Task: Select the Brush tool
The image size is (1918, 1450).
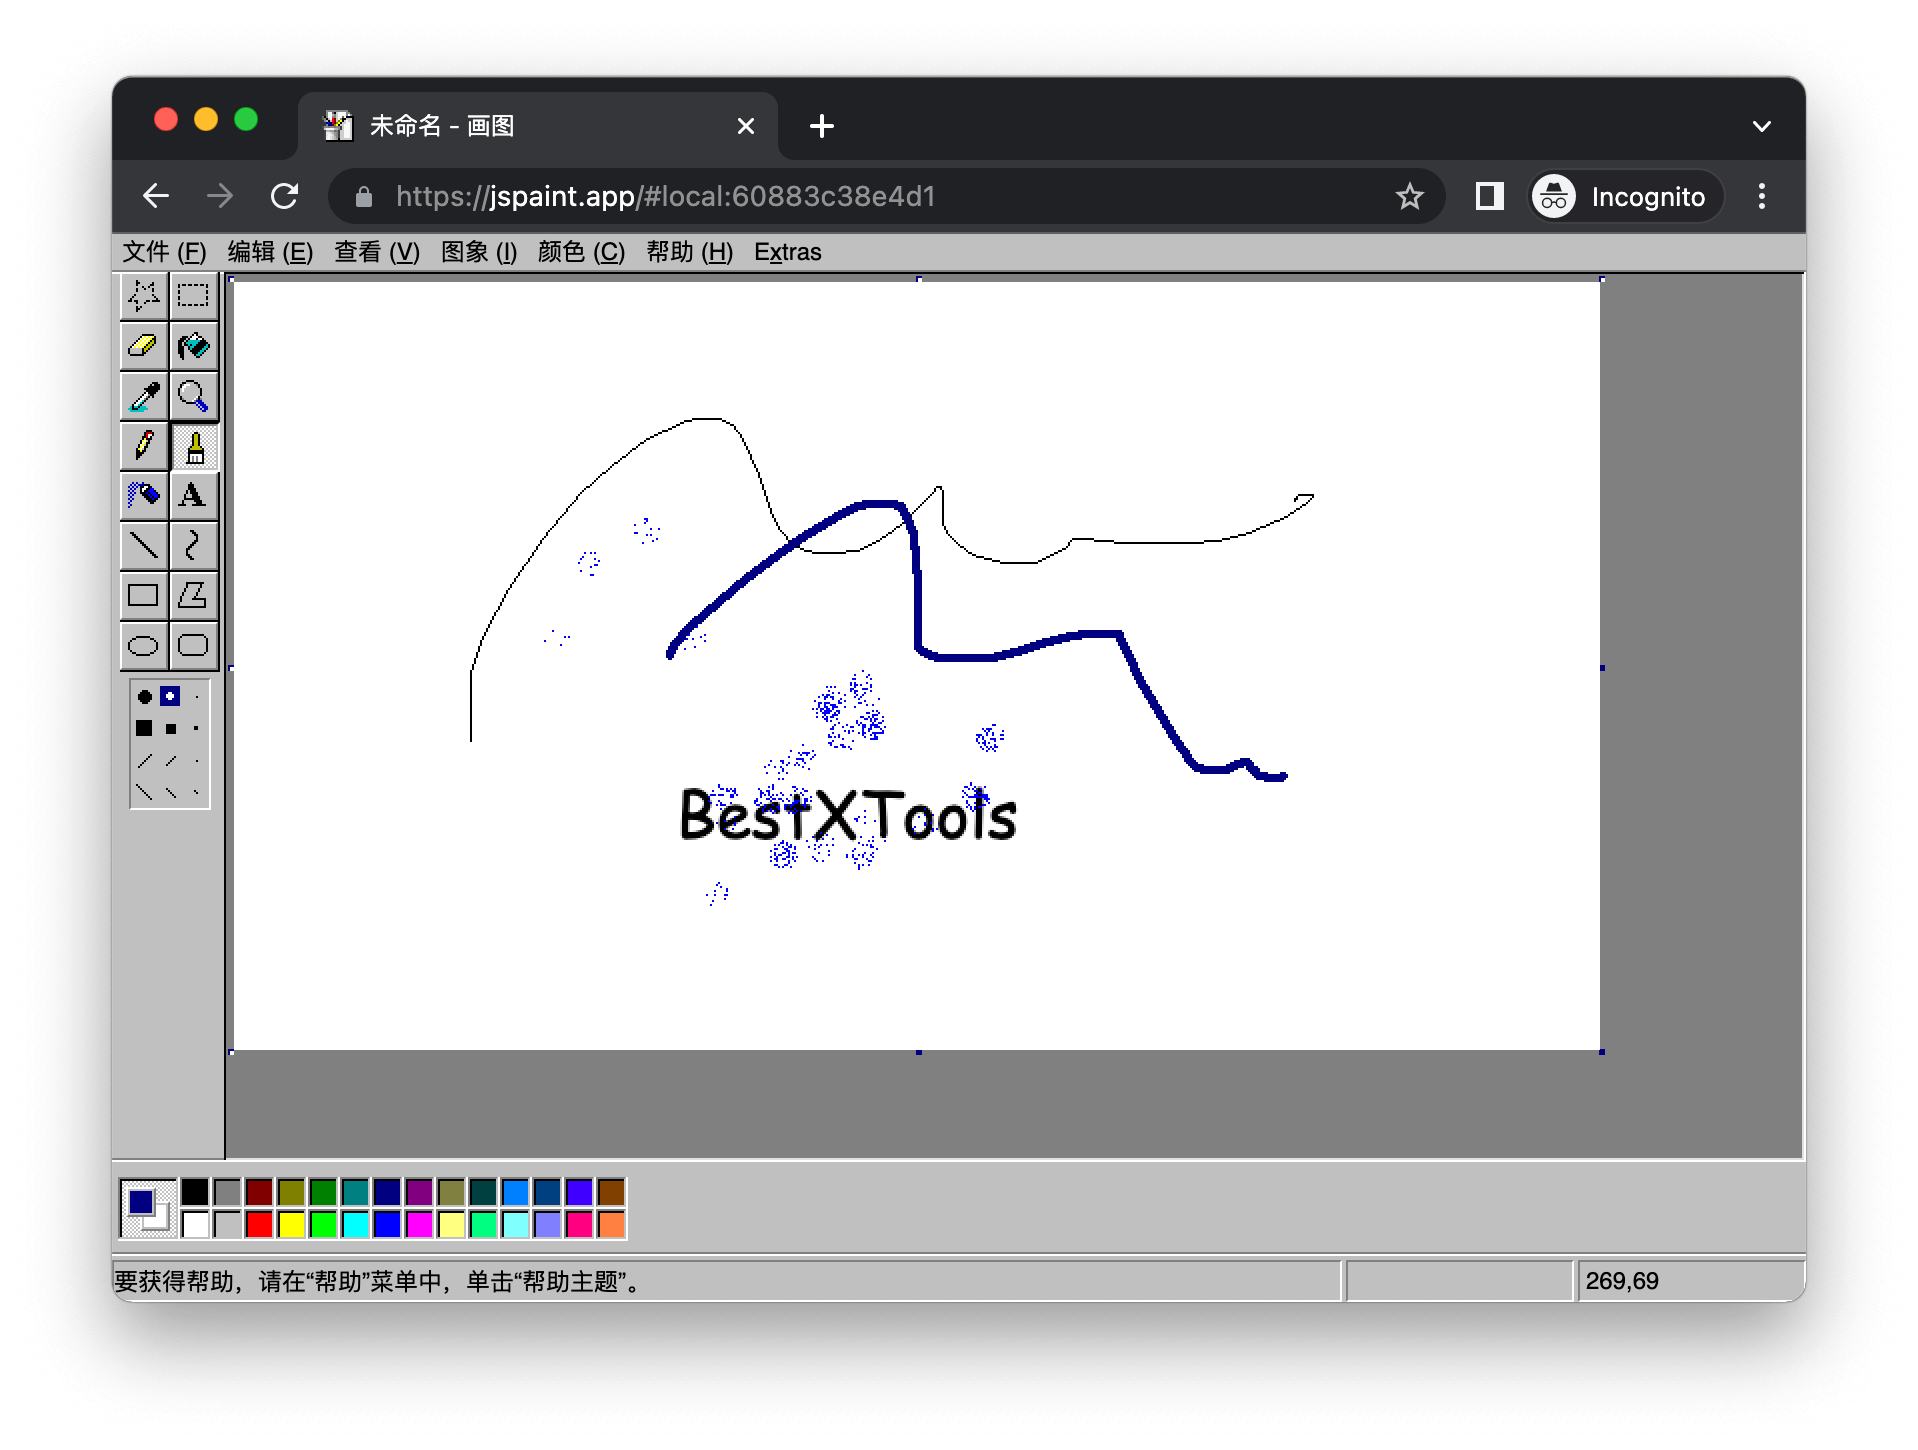Action: [x=194, y=446]
